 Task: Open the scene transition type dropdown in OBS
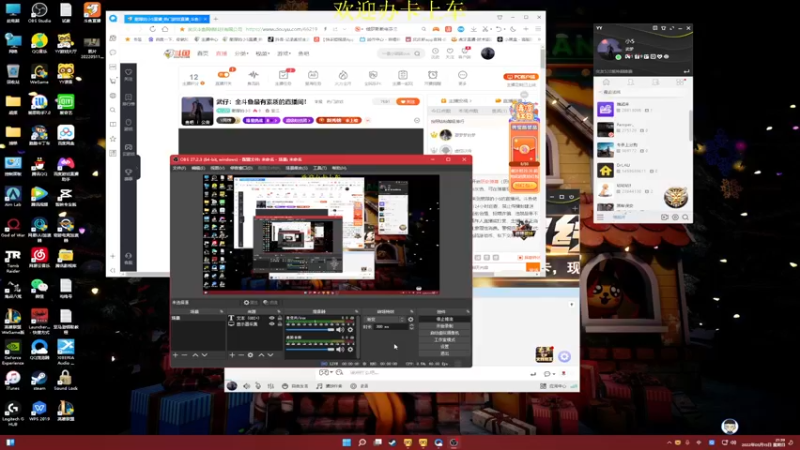pos(385,319)
